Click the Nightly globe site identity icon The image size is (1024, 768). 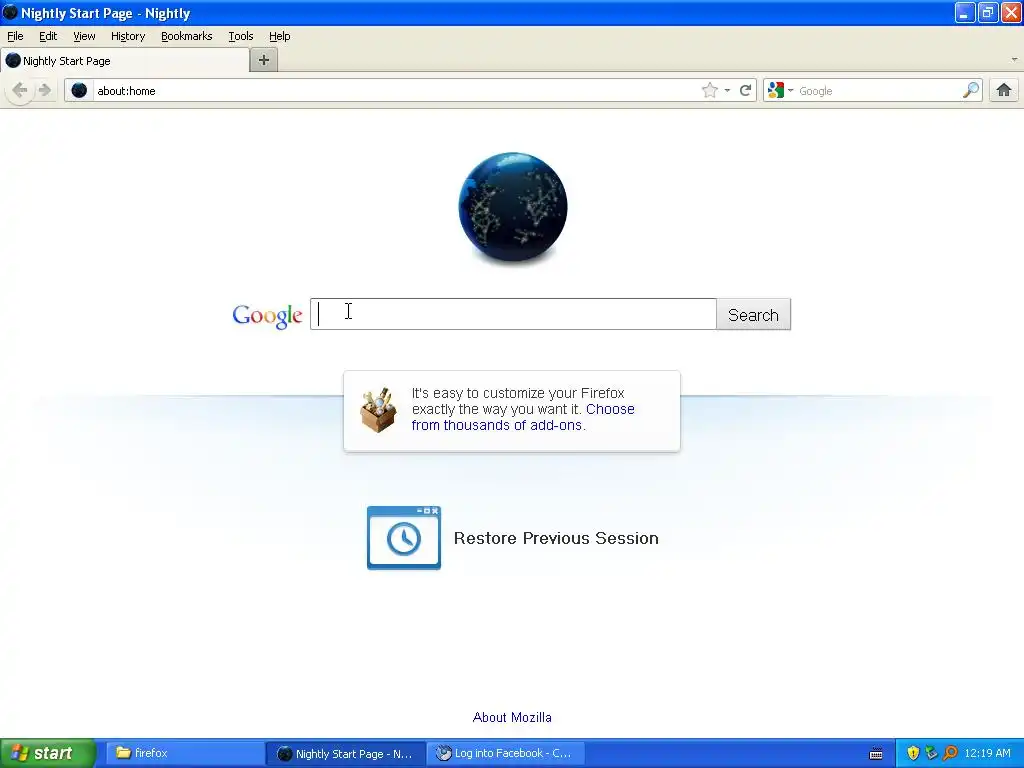pos(79,90)
